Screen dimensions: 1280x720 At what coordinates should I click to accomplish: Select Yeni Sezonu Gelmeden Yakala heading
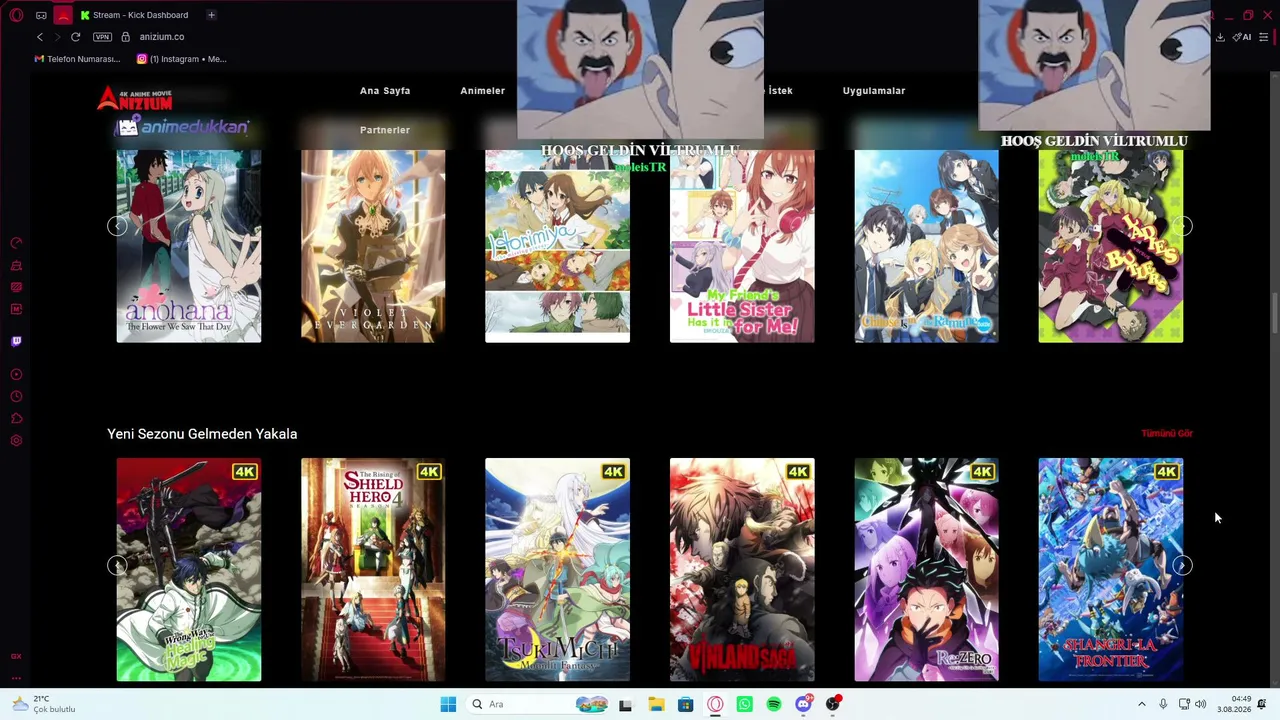(202, 434)
